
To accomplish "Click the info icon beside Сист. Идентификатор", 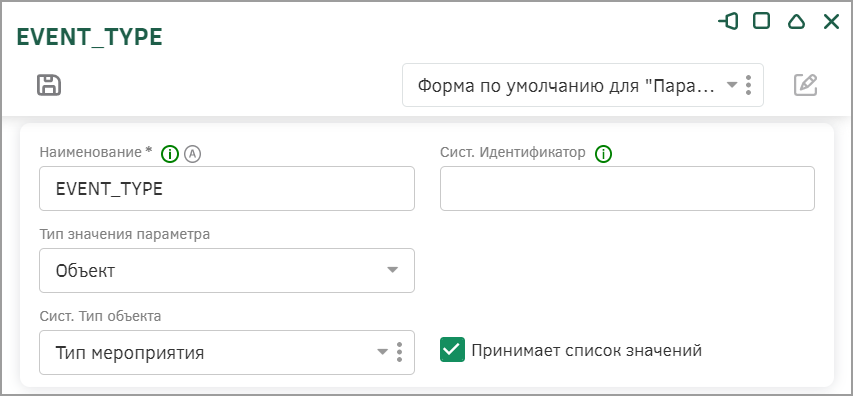I will tap(603, 154).
